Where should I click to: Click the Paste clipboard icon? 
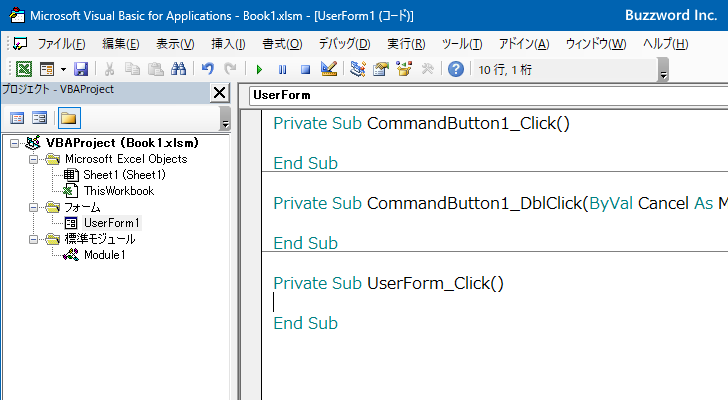coord(156,69)
